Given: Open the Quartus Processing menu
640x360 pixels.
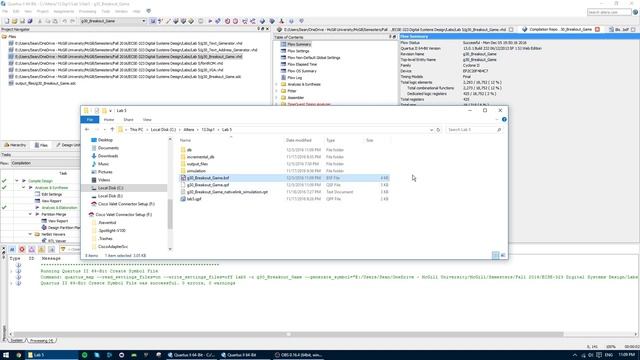Looking at the screenshot, I should pos(87,11).
